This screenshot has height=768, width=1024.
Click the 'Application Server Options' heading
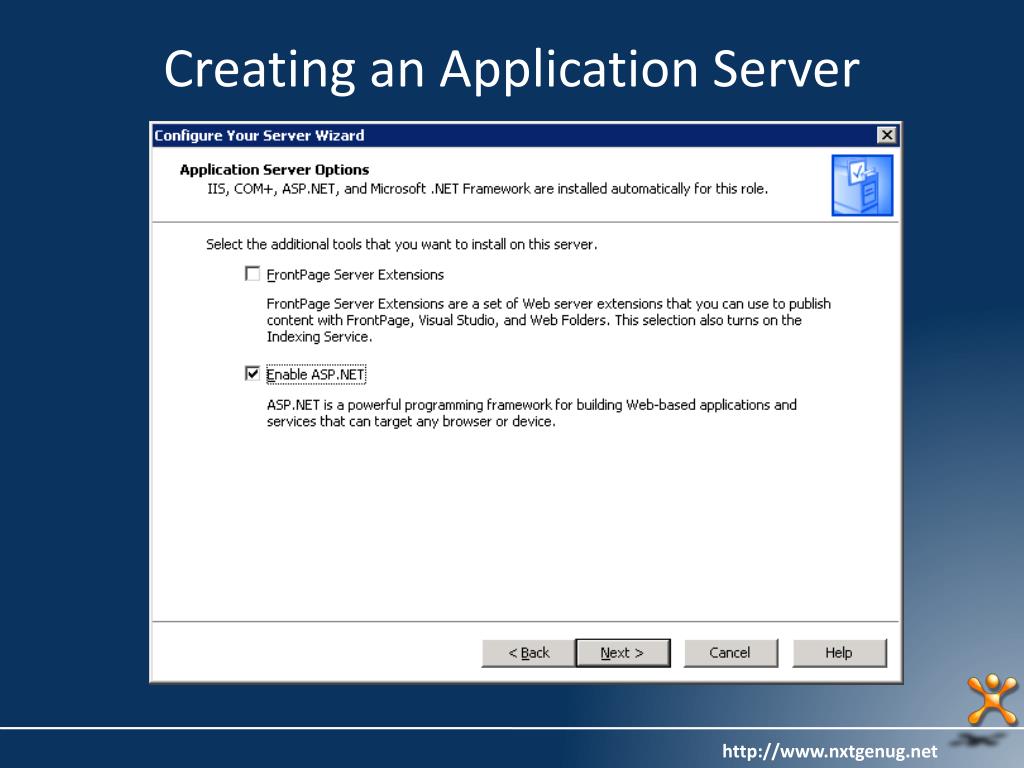pos(274,170)
